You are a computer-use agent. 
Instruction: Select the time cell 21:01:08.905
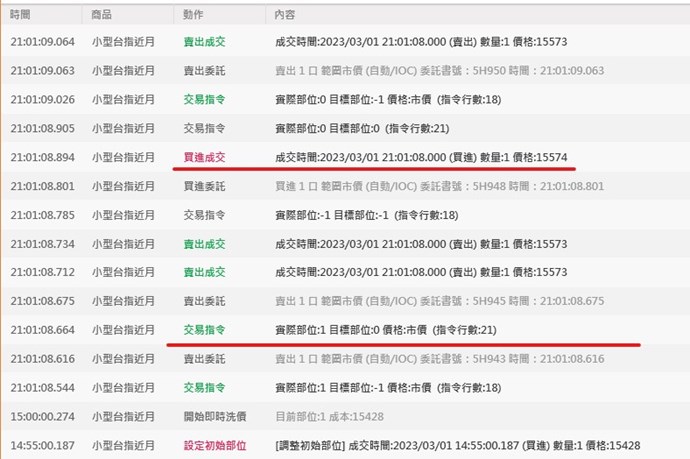tap(43, 129)
